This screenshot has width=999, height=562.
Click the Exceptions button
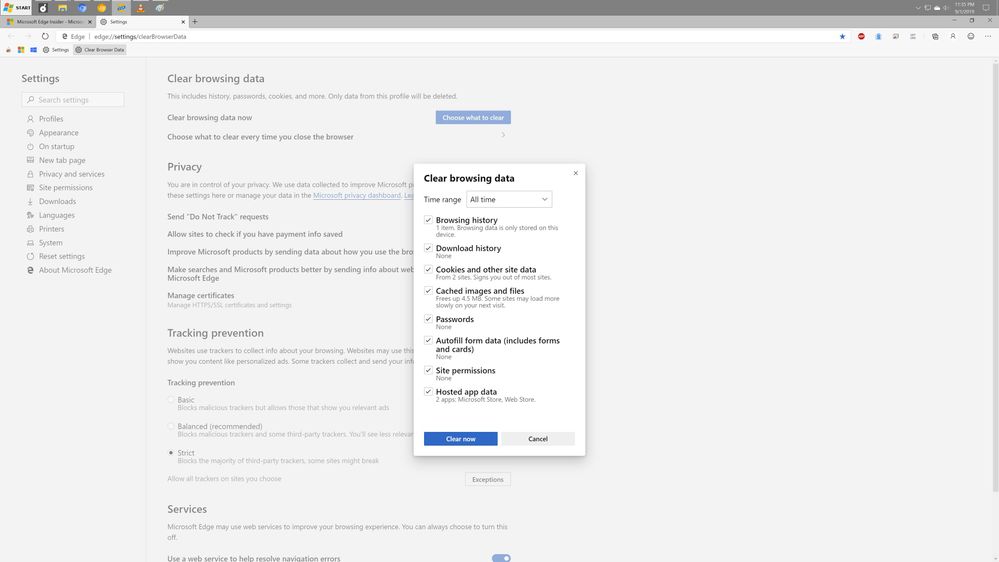click(x=487, y=479)
